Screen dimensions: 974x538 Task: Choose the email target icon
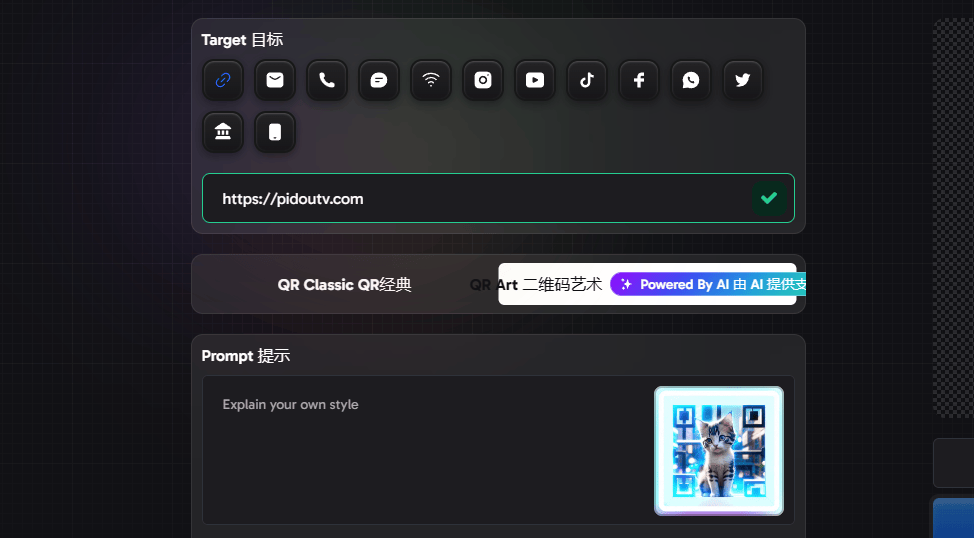[x=275, y=80]
